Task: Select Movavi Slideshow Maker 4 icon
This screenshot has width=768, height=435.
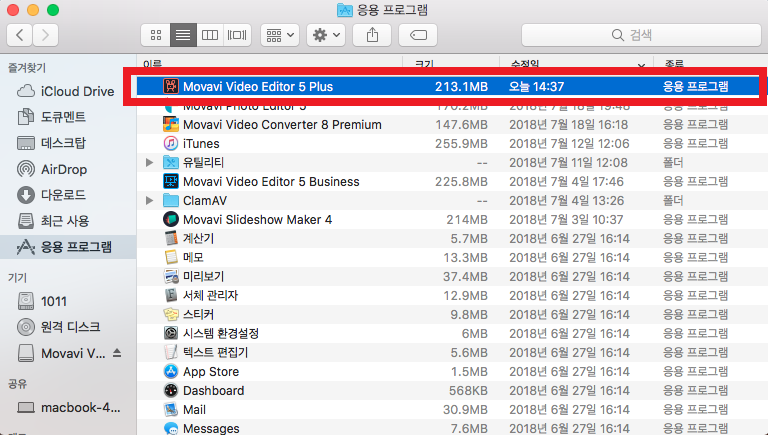Action: 170,219
